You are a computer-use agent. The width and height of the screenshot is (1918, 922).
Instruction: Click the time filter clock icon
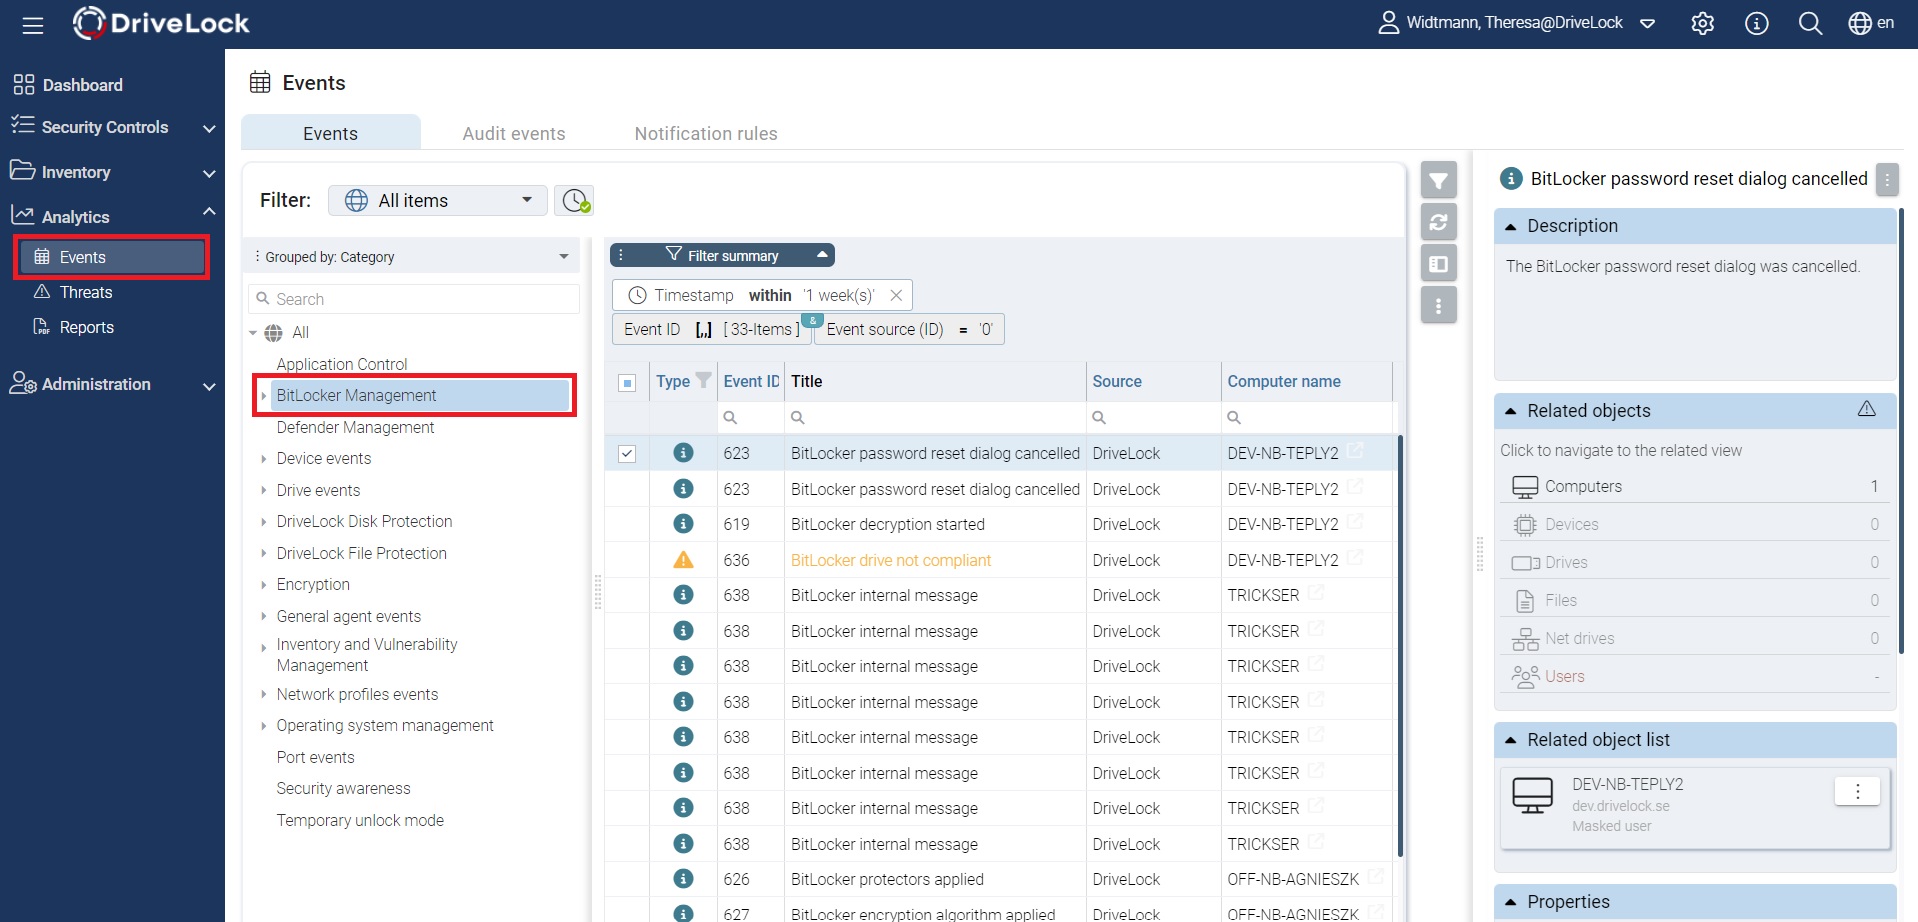click(x=576, y=200)
